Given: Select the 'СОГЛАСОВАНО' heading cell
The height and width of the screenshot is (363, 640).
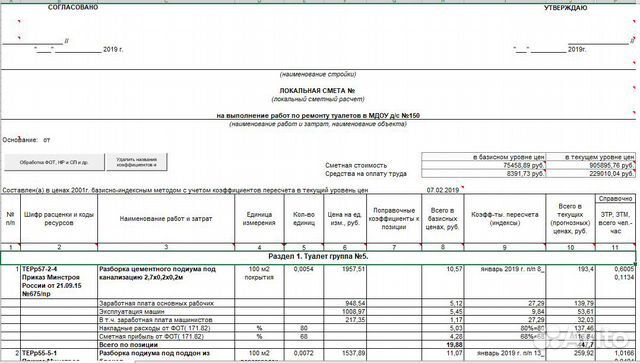Looking at the screenshot, I should click(73, 7).
